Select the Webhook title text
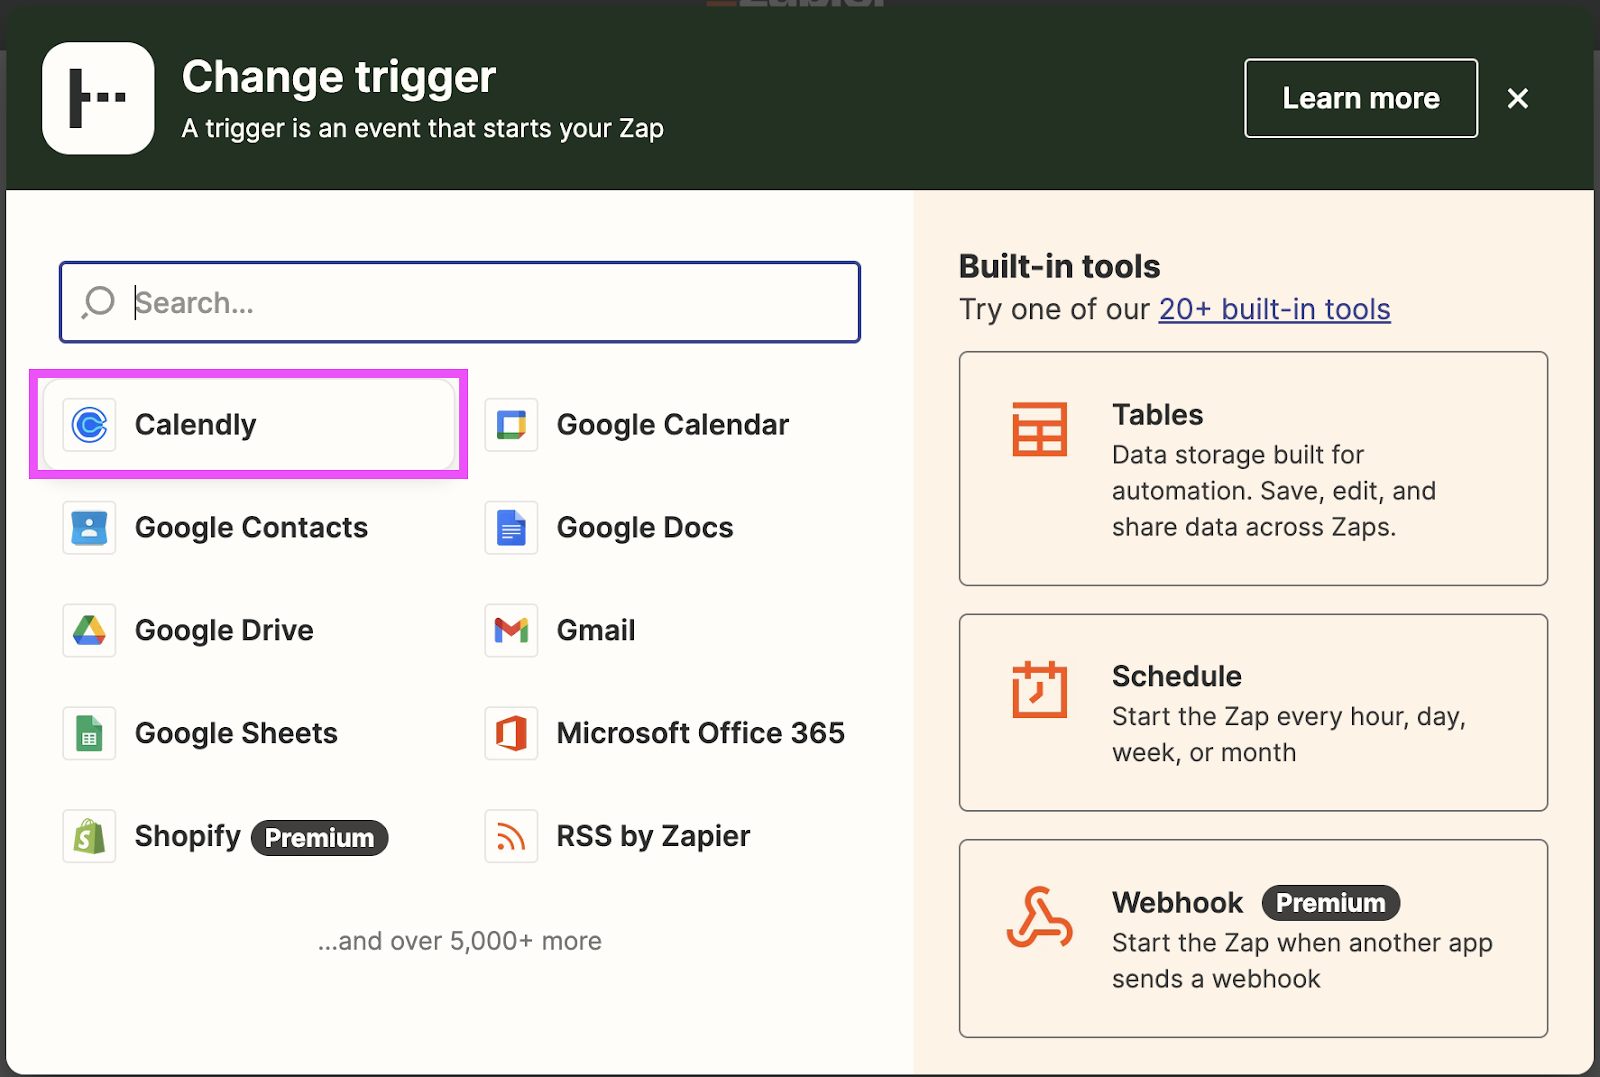 [1177, 903]
